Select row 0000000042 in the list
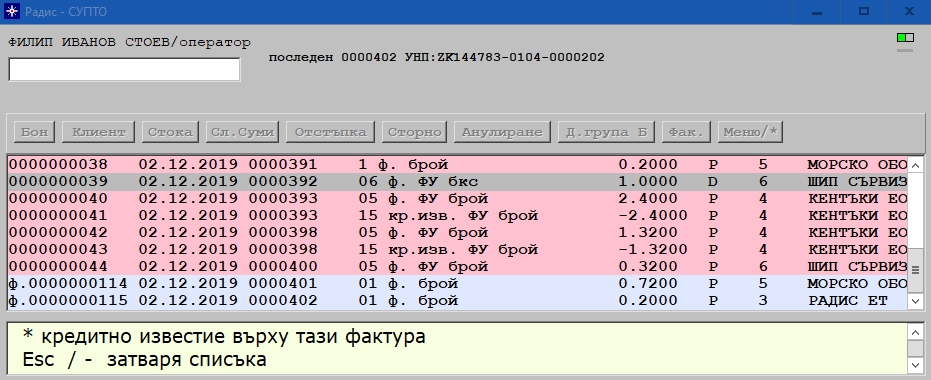Viewport: 931px width, 380px height. (x=458, y=232)
